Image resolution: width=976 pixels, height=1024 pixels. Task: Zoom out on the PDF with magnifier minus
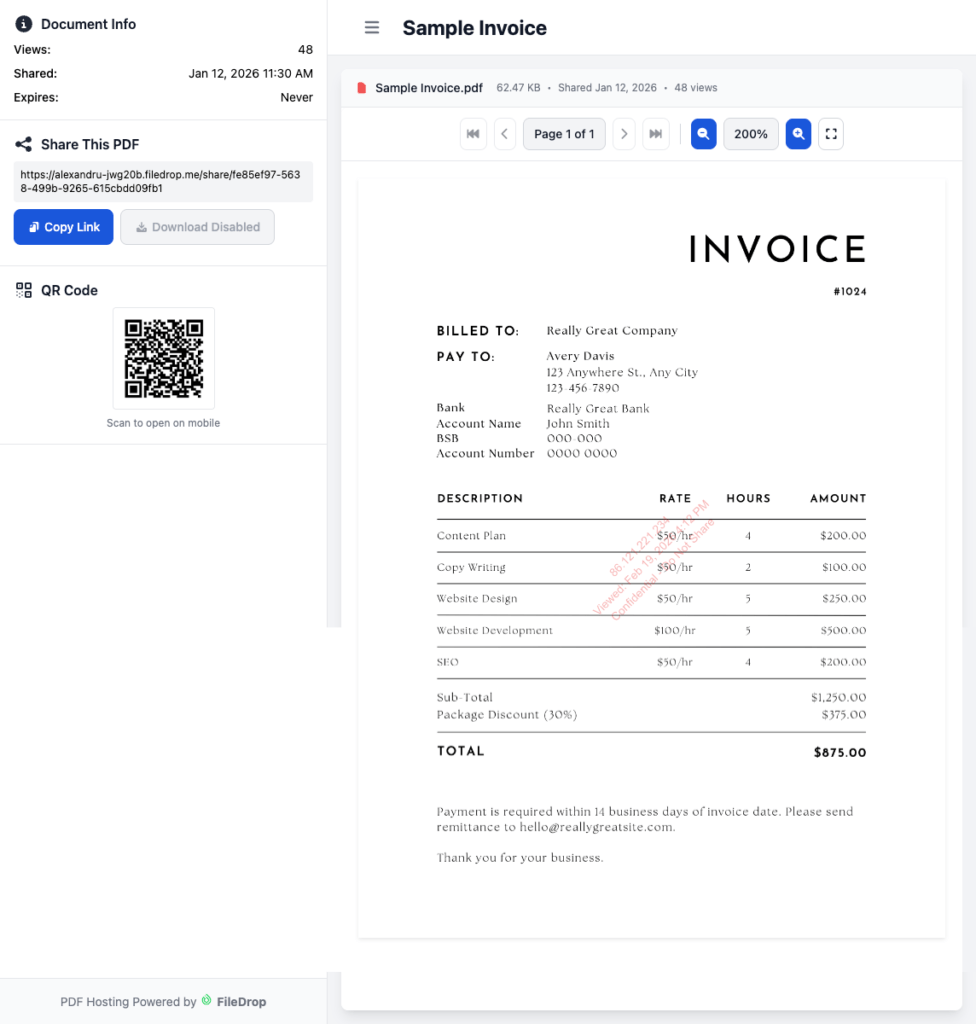(704, 133)
